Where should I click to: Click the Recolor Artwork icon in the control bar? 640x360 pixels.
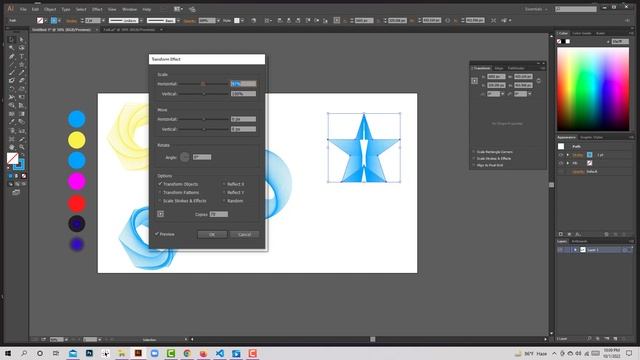coord(253,20)
